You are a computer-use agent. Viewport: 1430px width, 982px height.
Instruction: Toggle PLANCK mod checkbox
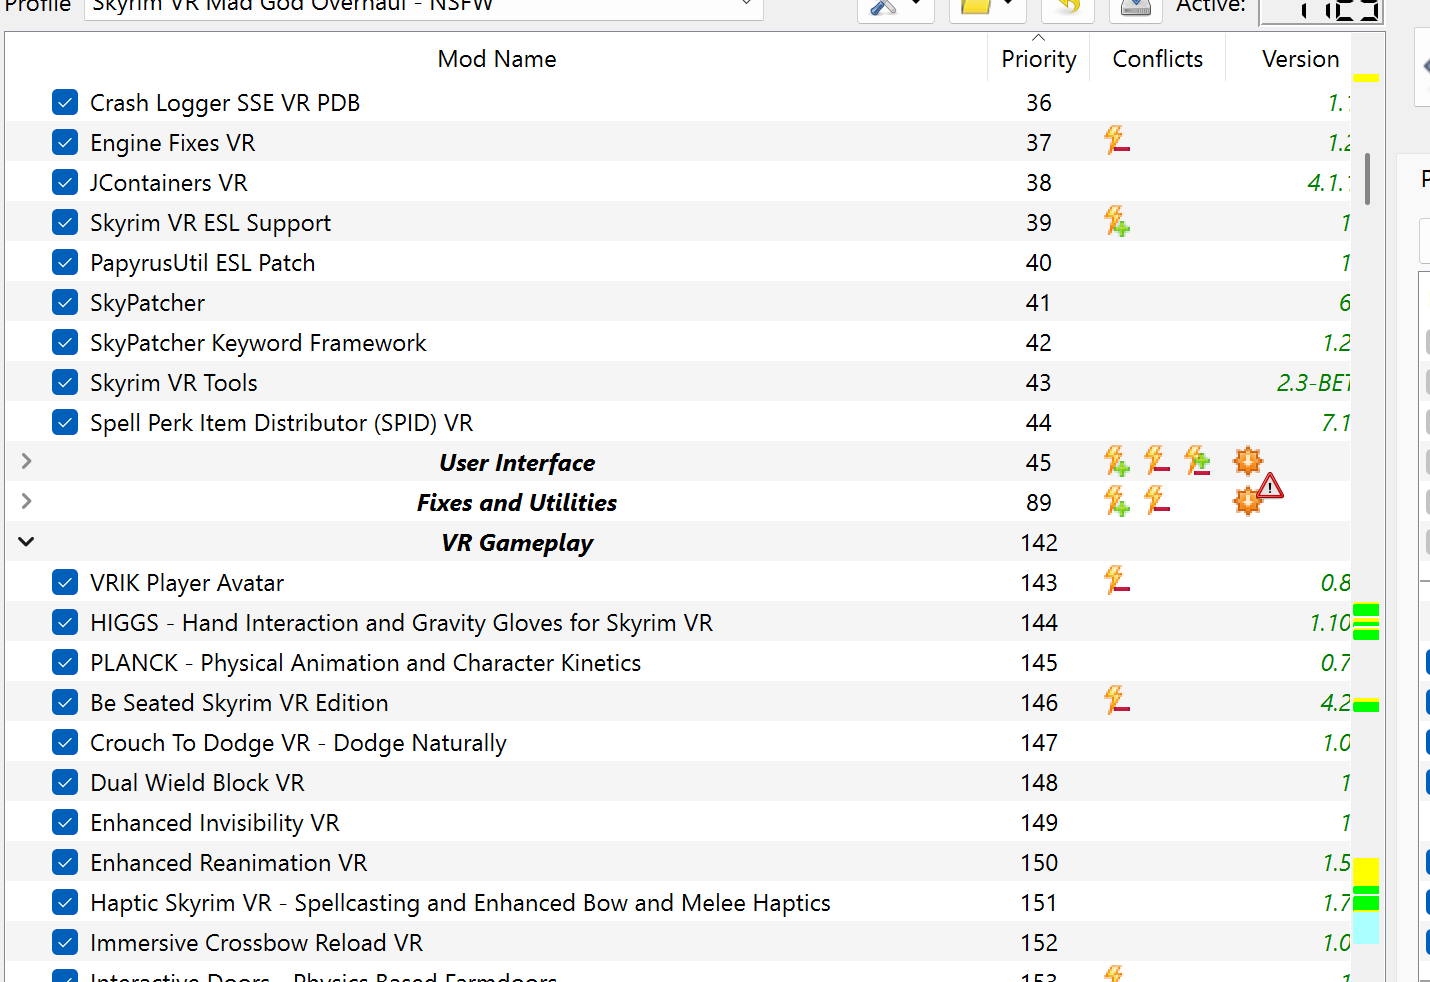65,662
